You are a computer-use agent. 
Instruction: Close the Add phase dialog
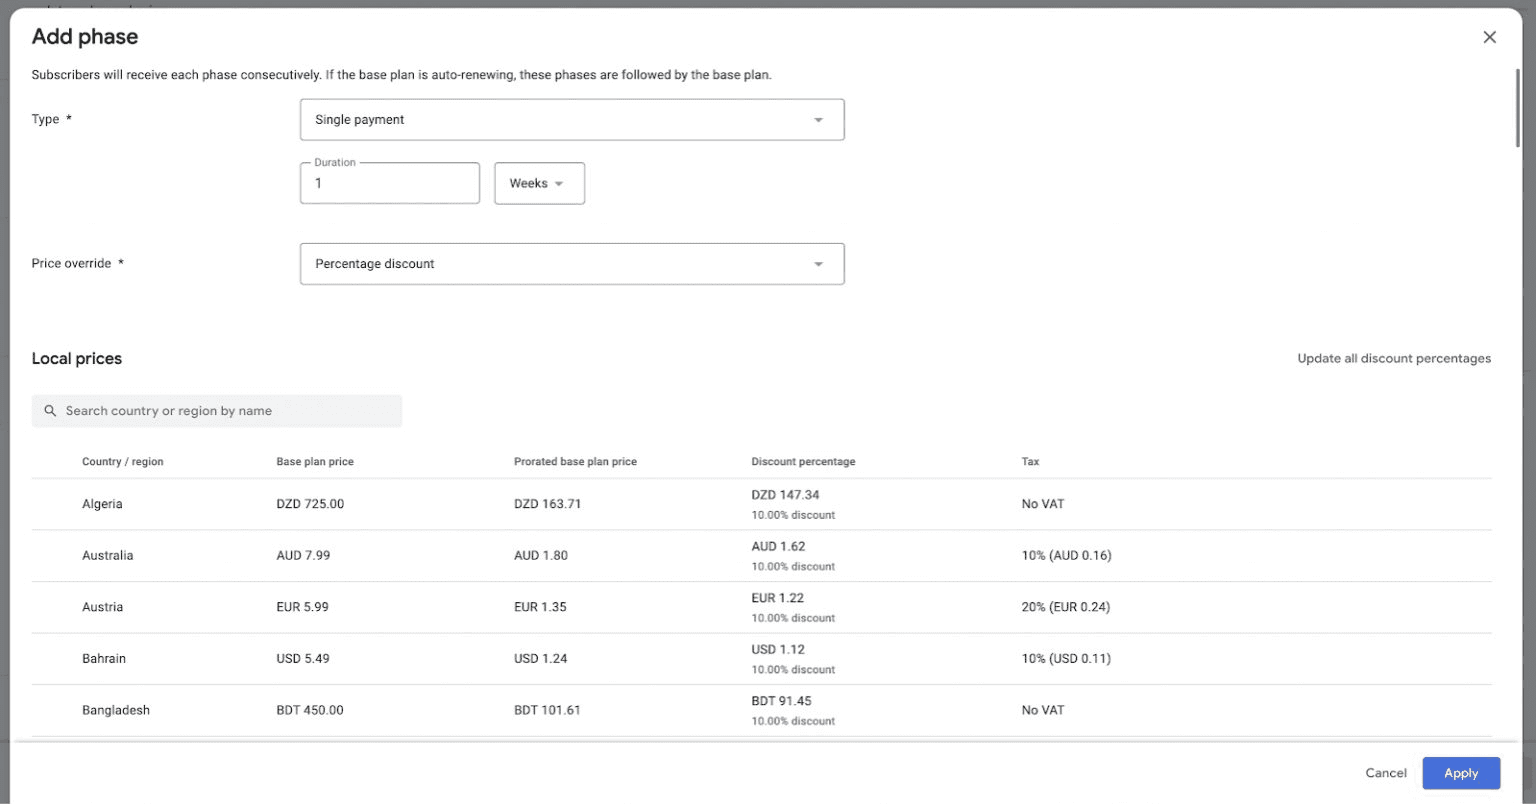pyautogui.click(x=1489, y=36)
